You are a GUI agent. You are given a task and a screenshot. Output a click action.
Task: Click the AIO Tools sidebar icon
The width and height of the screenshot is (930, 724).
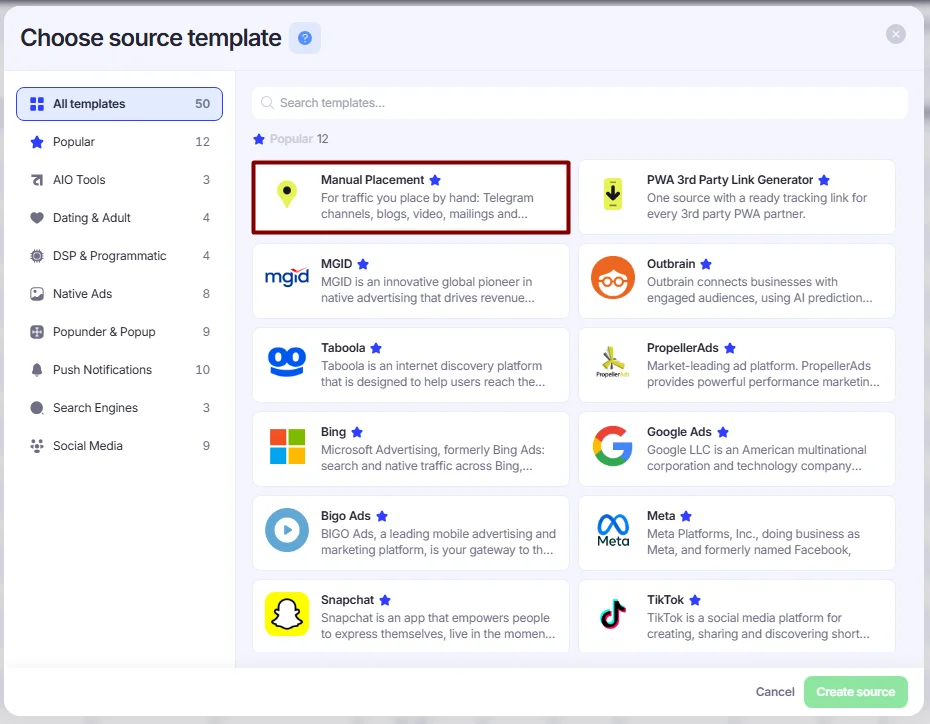(37, 180)
